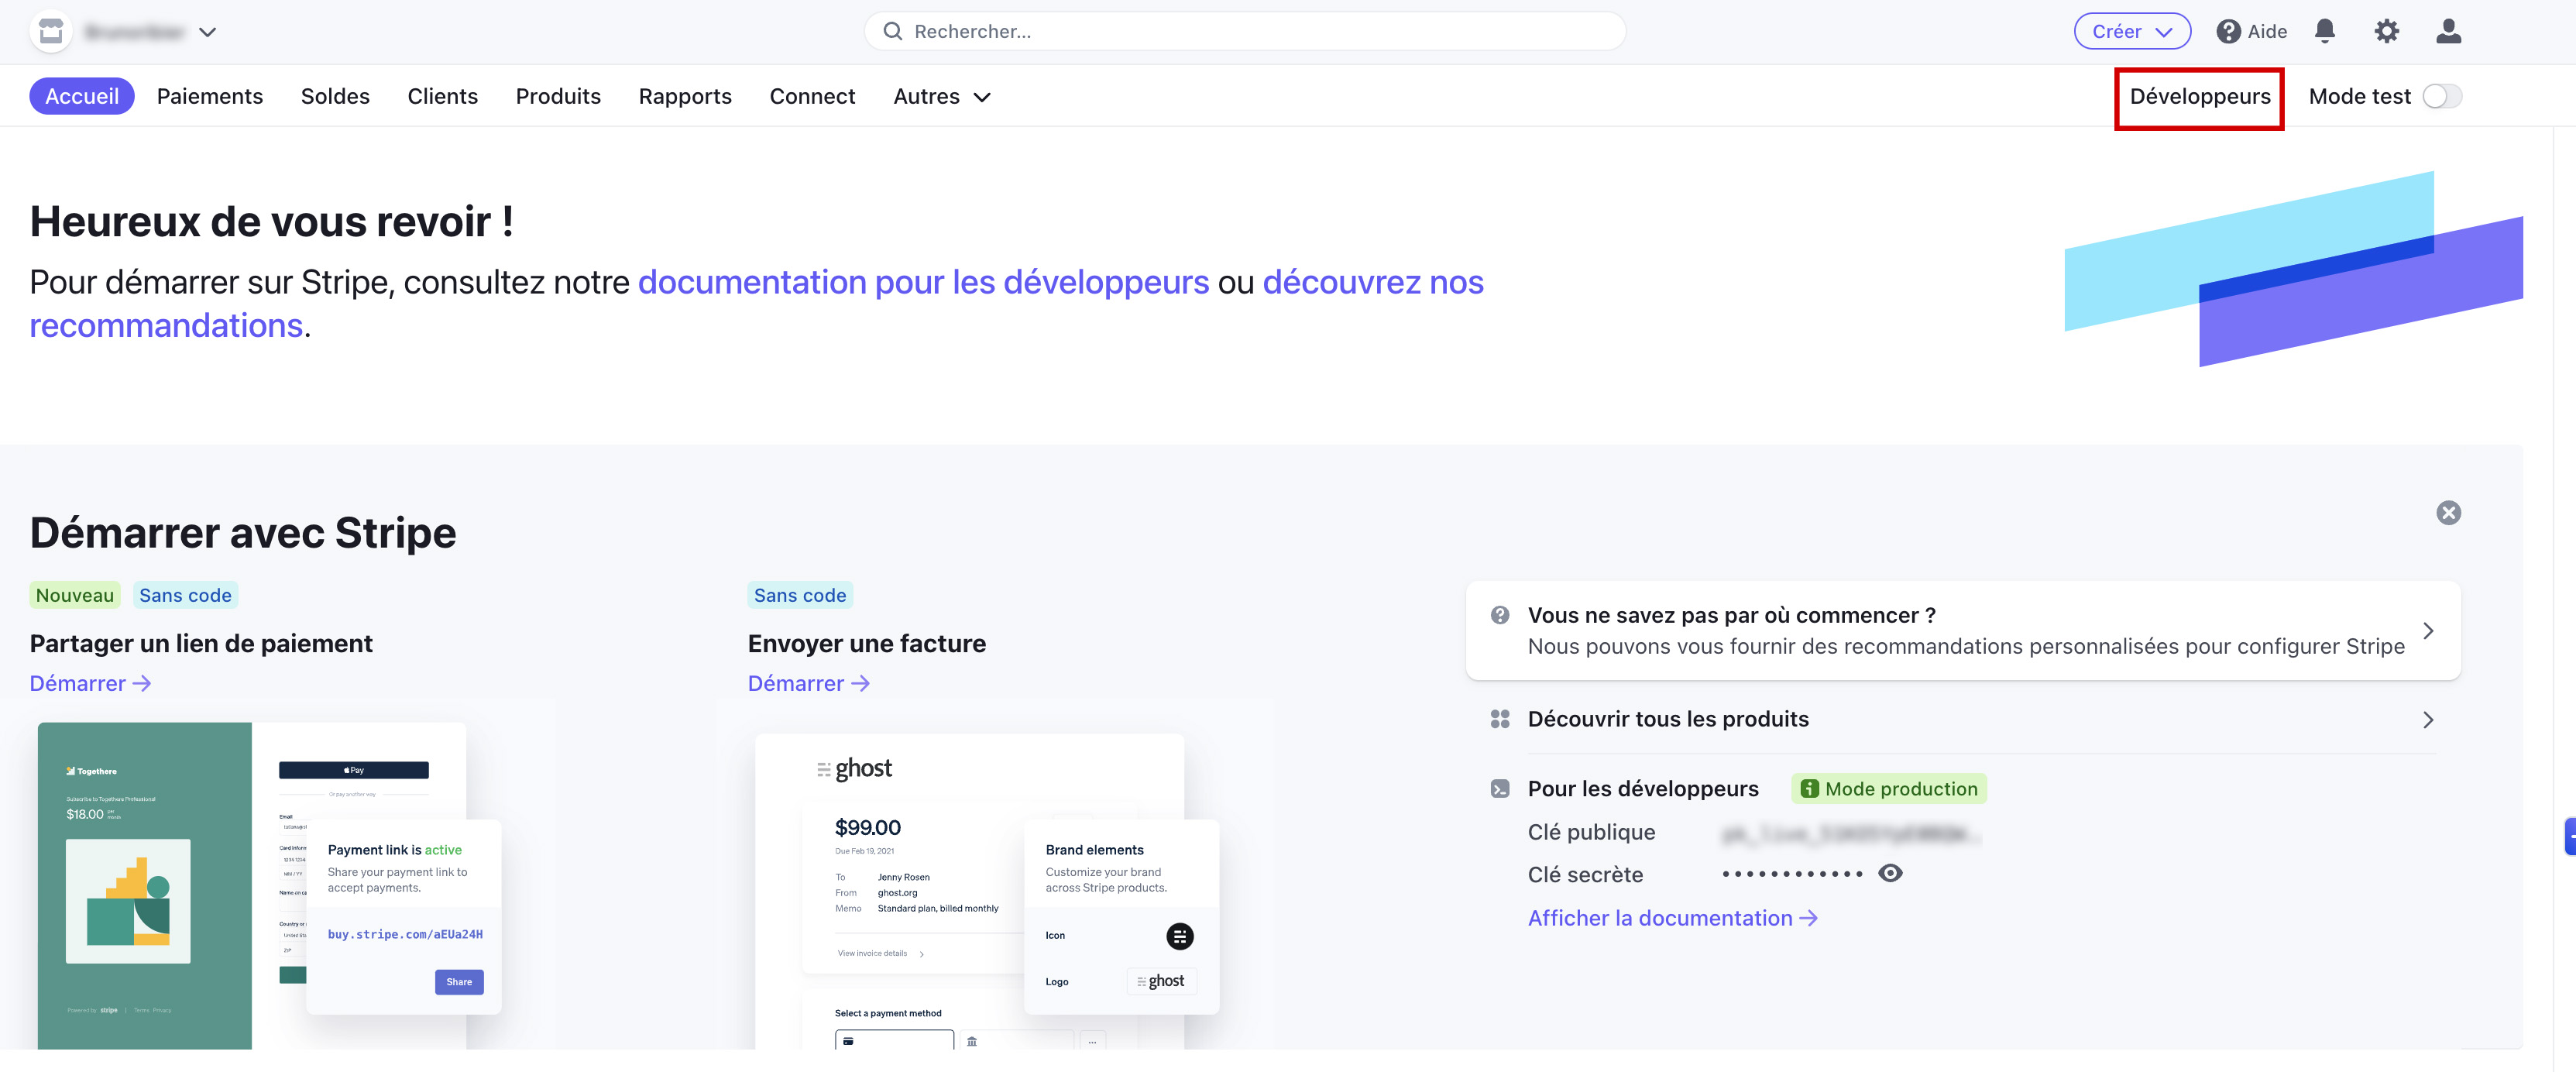Expand the Créer dropdown button
This screenshot has width=2576, height=1072.
[2131, 31]
